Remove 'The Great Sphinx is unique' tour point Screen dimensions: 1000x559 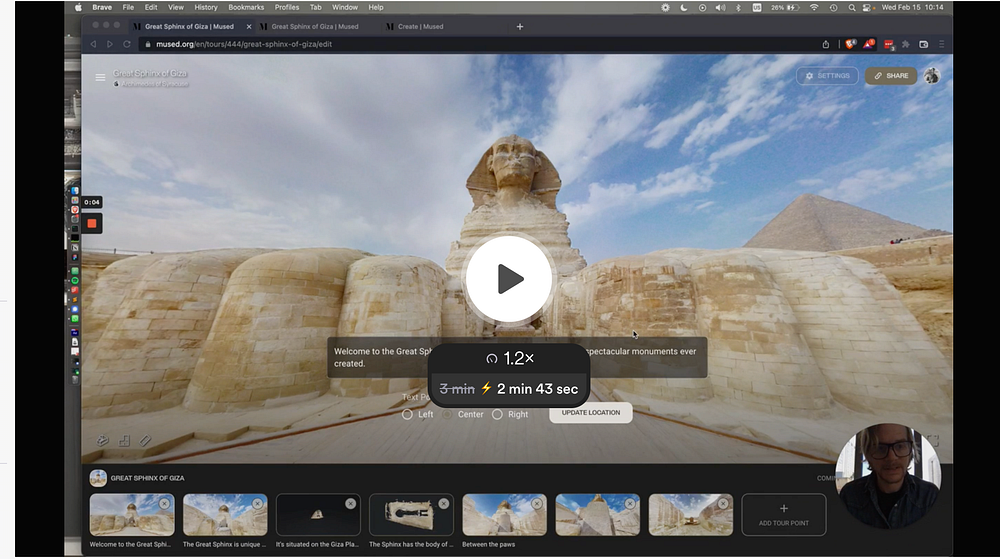click(258, 504)
